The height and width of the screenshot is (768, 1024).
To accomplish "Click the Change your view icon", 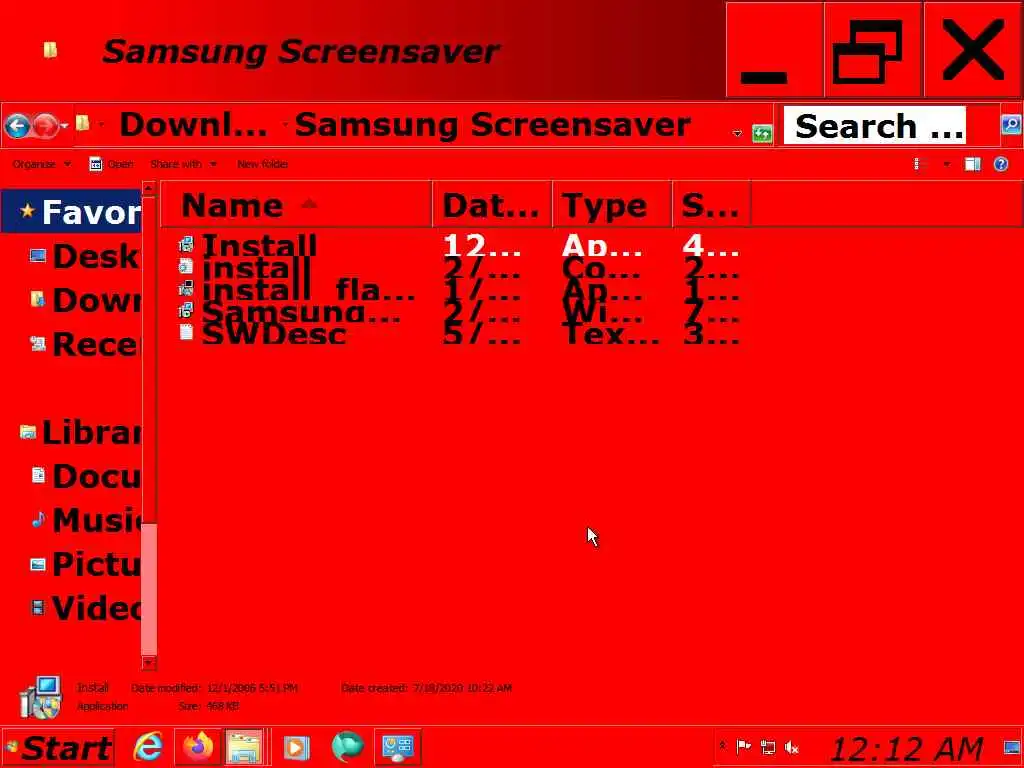I will 918,164.
